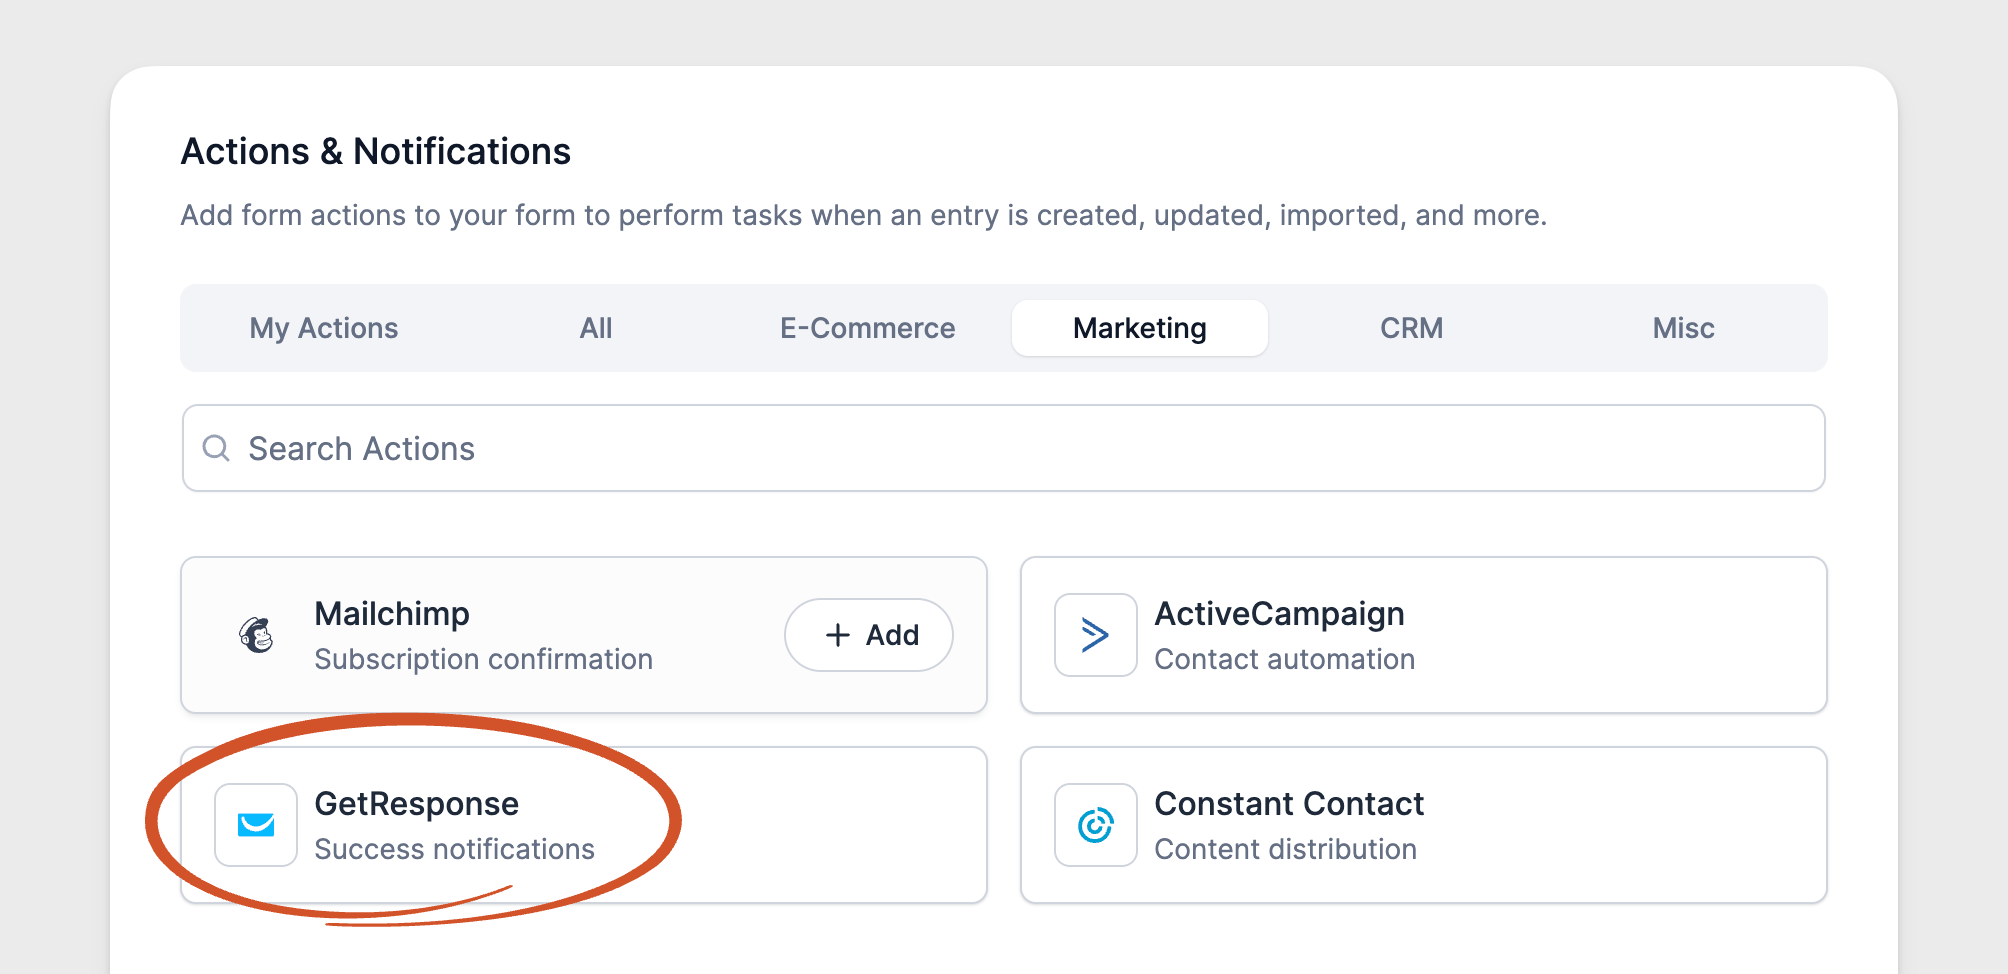The width and height of the screenshot is (2008, 974).
Task: Select the Constant Contact title text
Action: coord(1289,803)
